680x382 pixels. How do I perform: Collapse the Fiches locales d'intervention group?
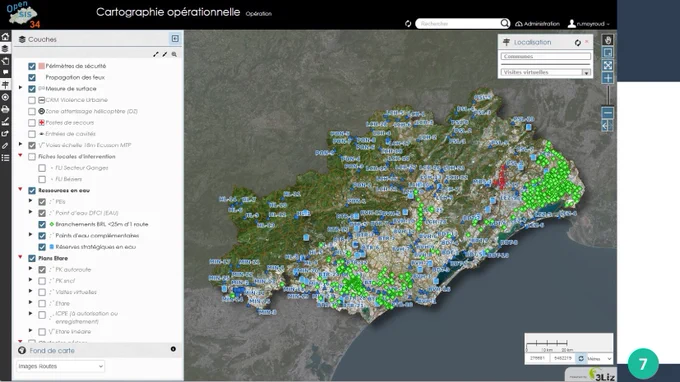(20, 155)
